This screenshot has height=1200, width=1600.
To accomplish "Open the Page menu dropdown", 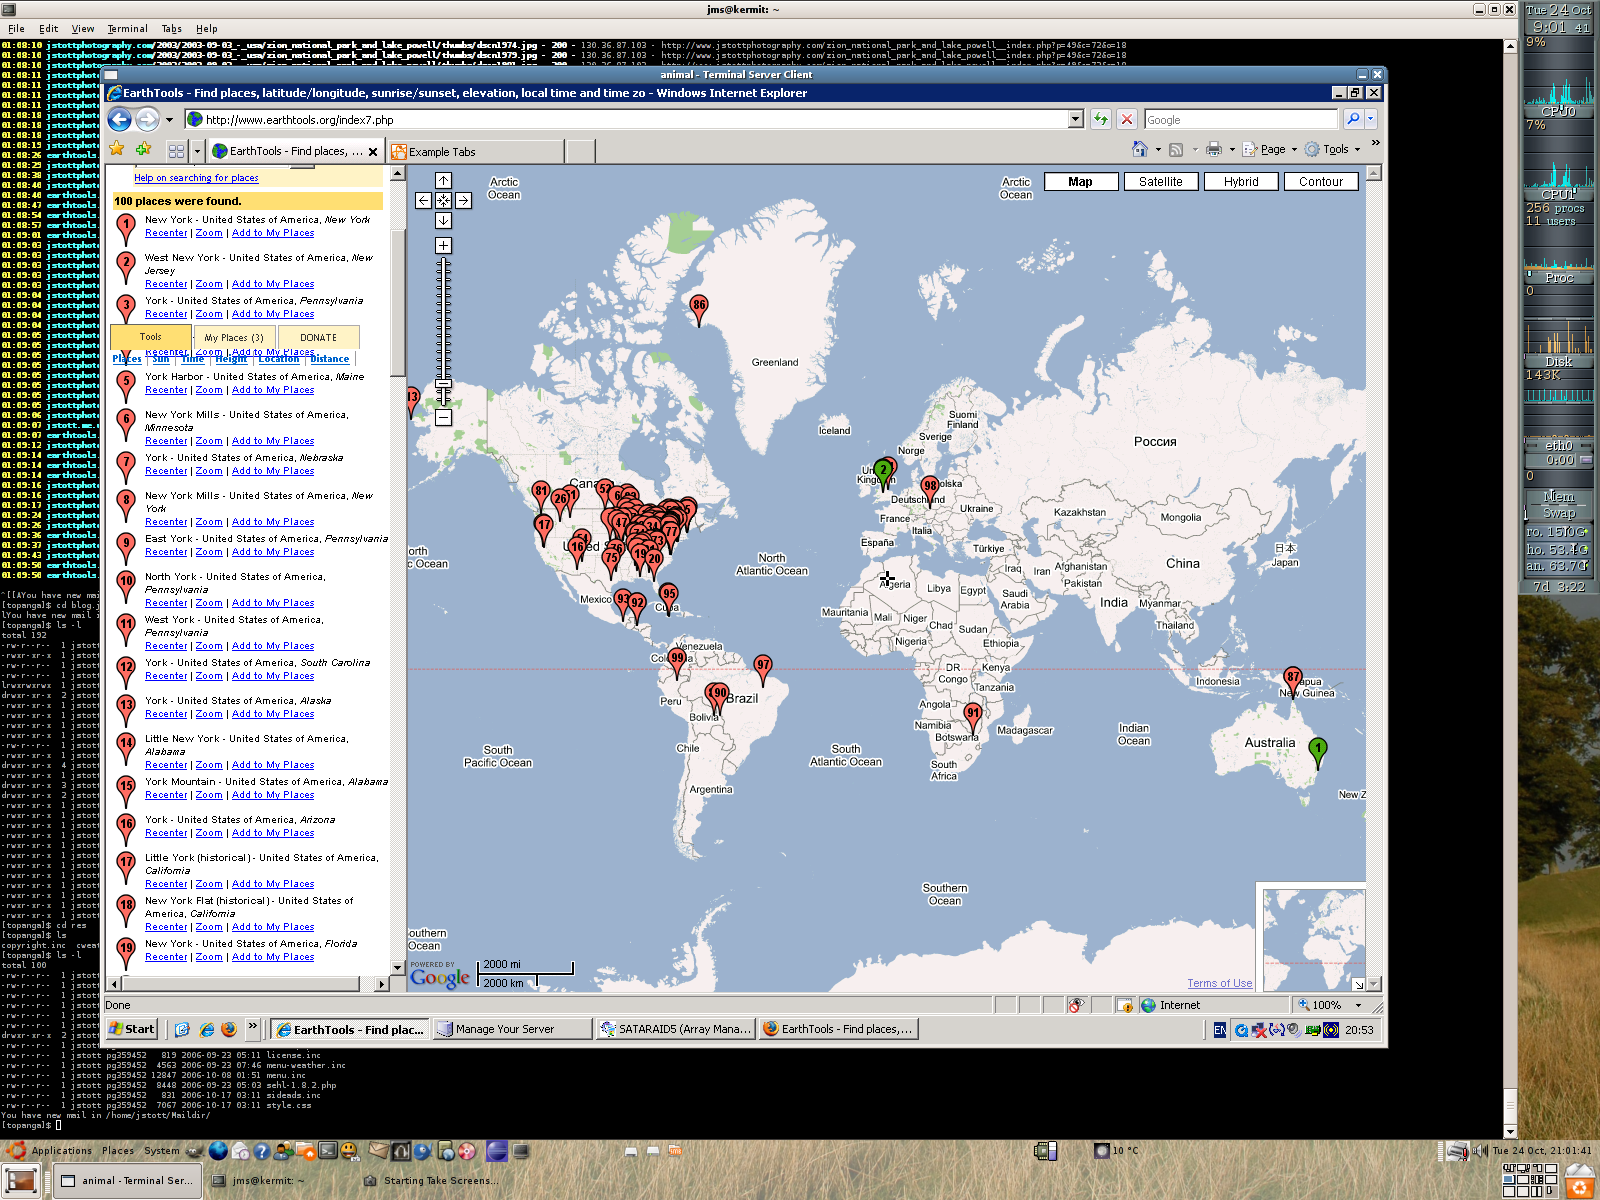I will click(x=1270, y=149).
